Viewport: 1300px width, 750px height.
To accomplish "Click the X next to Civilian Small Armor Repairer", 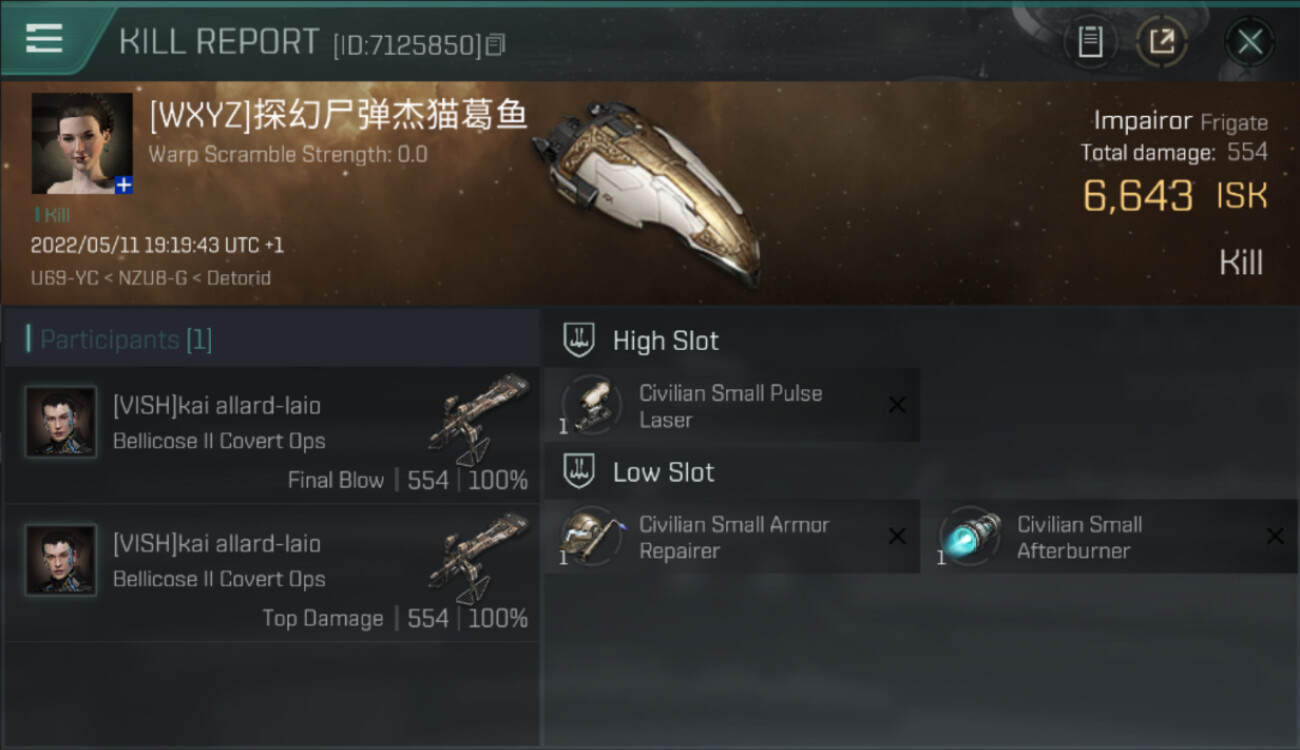I will tap(897, 537).
